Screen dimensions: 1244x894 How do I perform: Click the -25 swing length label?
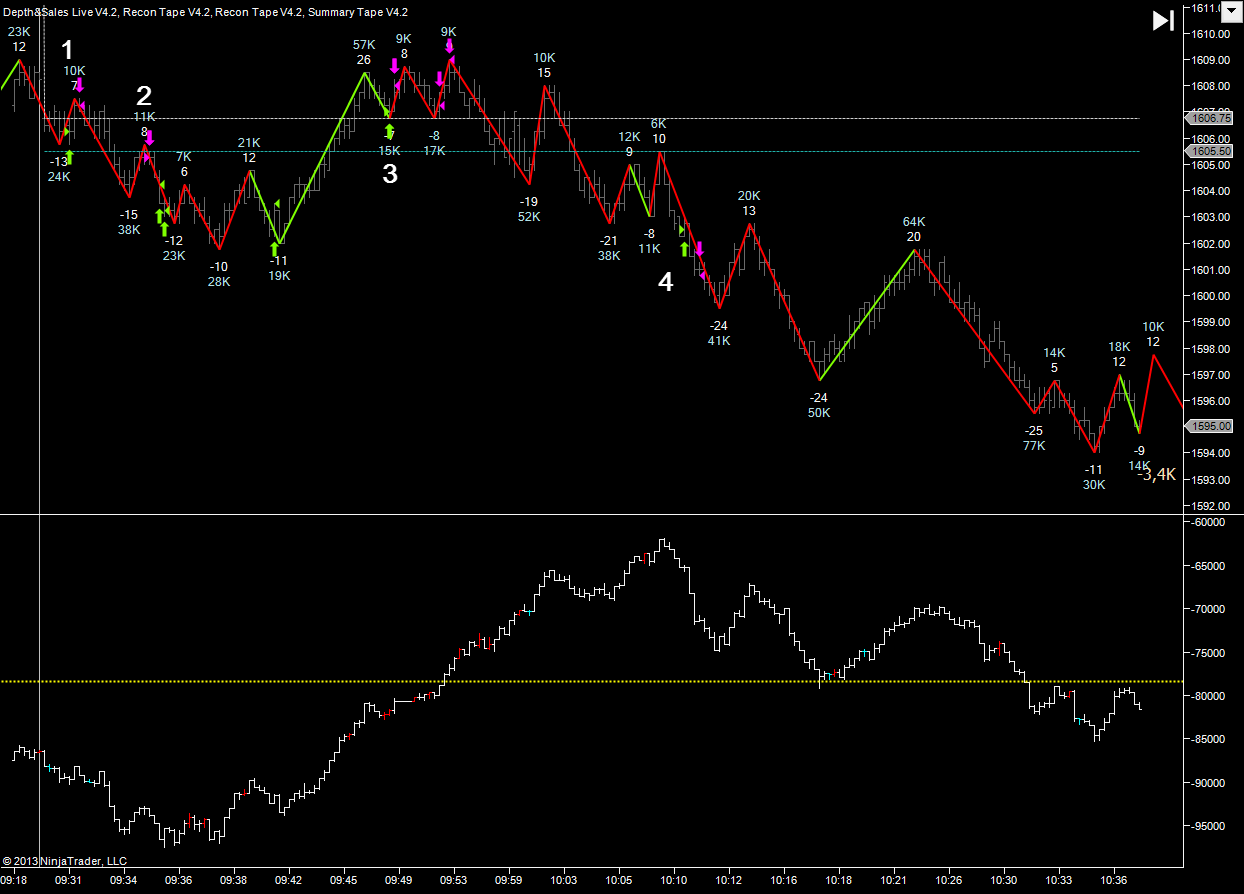tap(1034, 431)
